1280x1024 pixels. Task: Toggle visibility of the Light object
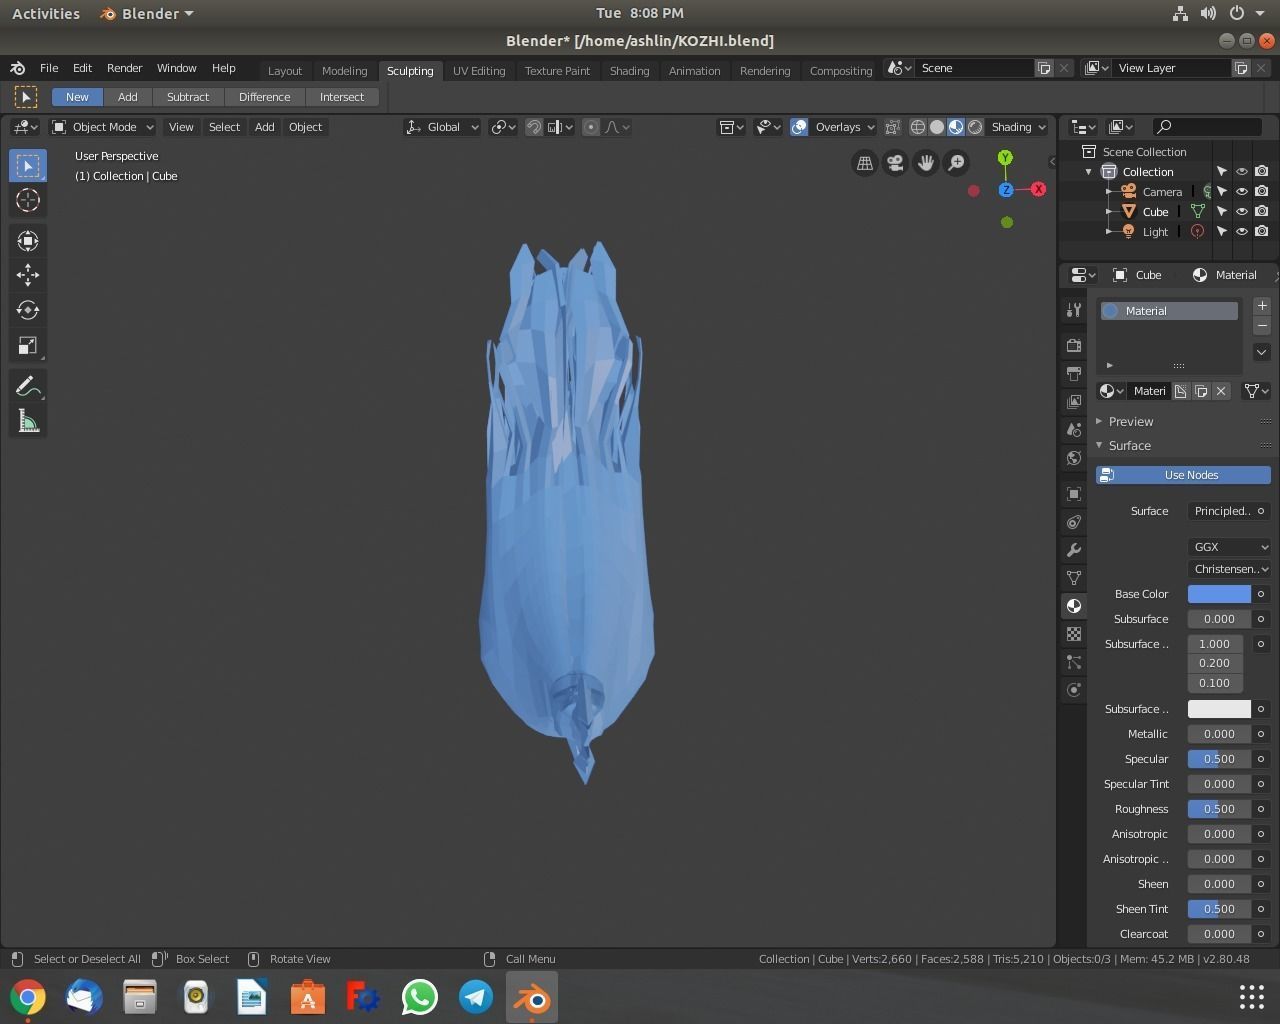(x=1242, y=231)
